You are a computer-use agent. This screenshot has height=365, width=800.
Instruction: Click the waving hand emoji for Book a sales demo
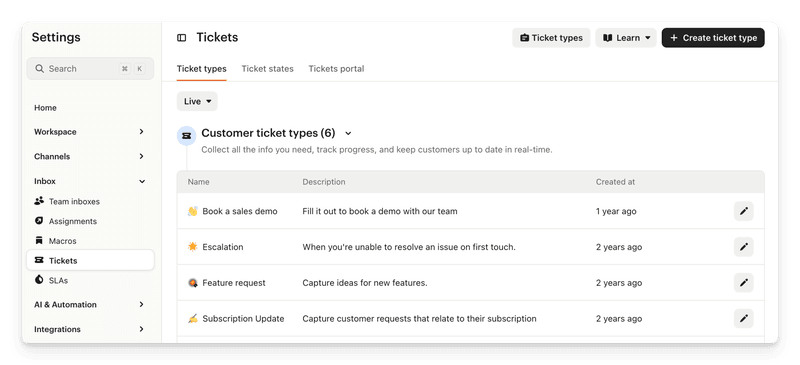[x=192, y=211]
